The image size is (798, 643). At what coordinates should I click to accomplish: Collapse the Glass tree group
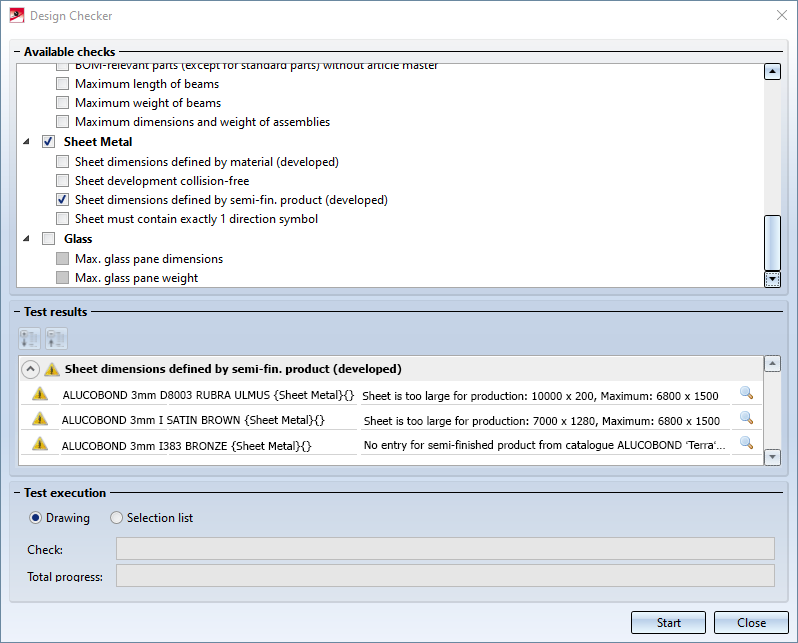click(x=26, y=239)
